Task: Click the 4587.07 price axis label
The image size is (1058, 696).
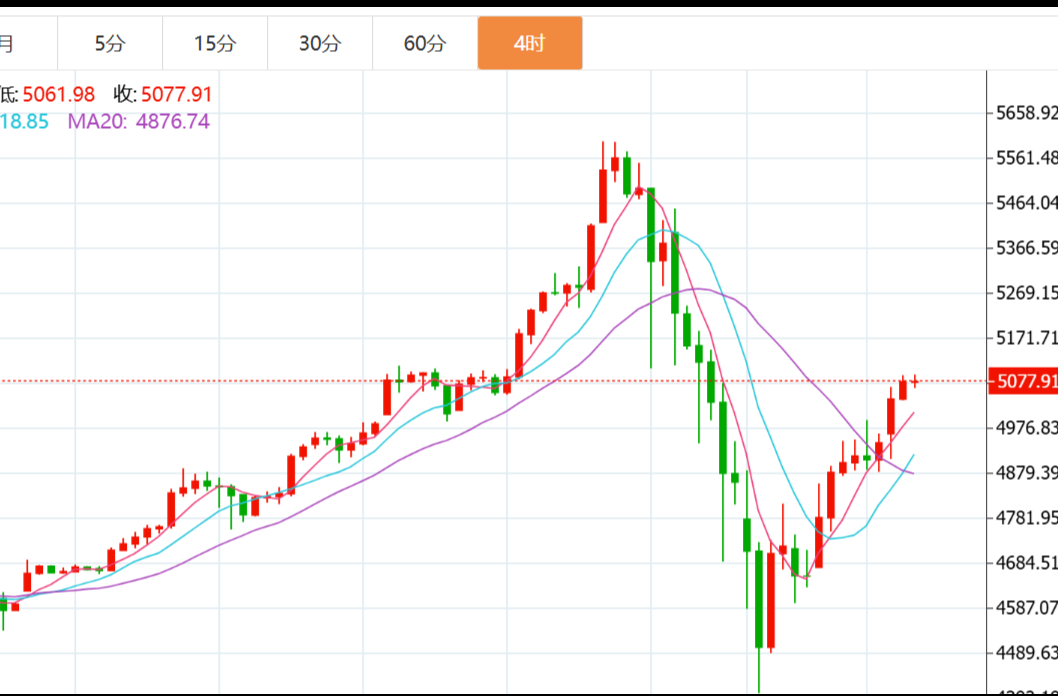Action: coord(1025,607)
